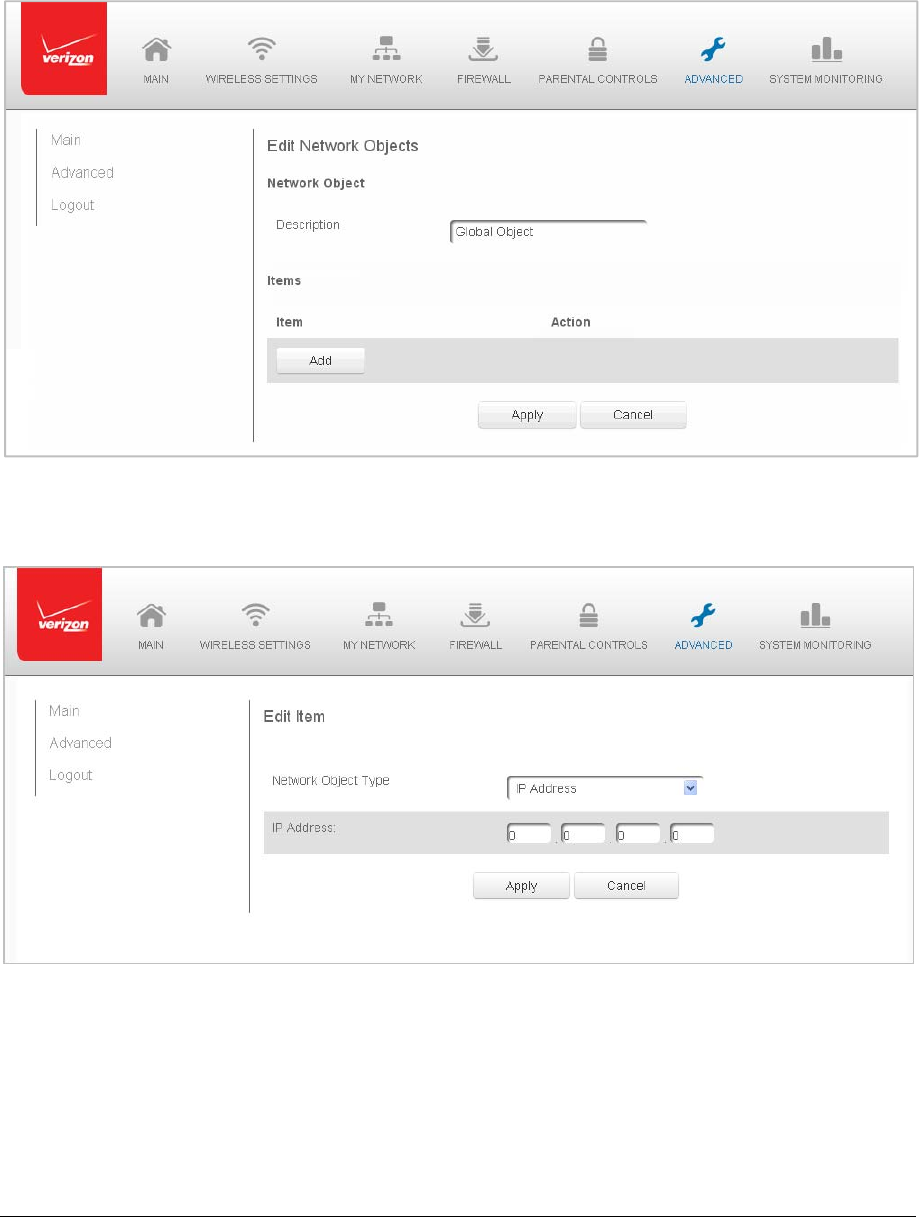Cancel in Edit Item screen

[x=626, y=886]
